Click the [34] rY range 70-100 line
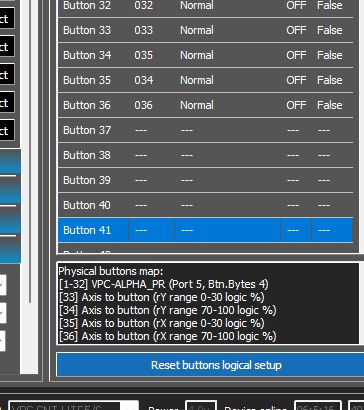The height and width of the screenshot is (410, 364). coord(168,310)
